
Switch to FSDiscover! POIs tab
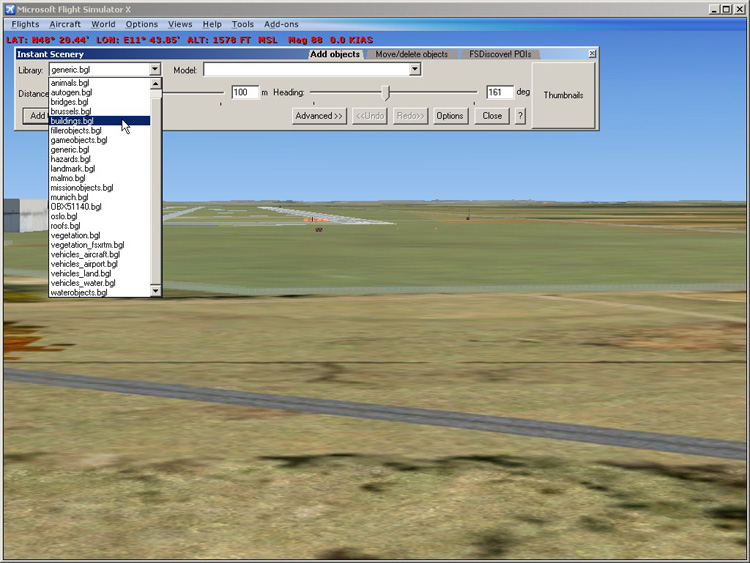click(x=500, y=55)
